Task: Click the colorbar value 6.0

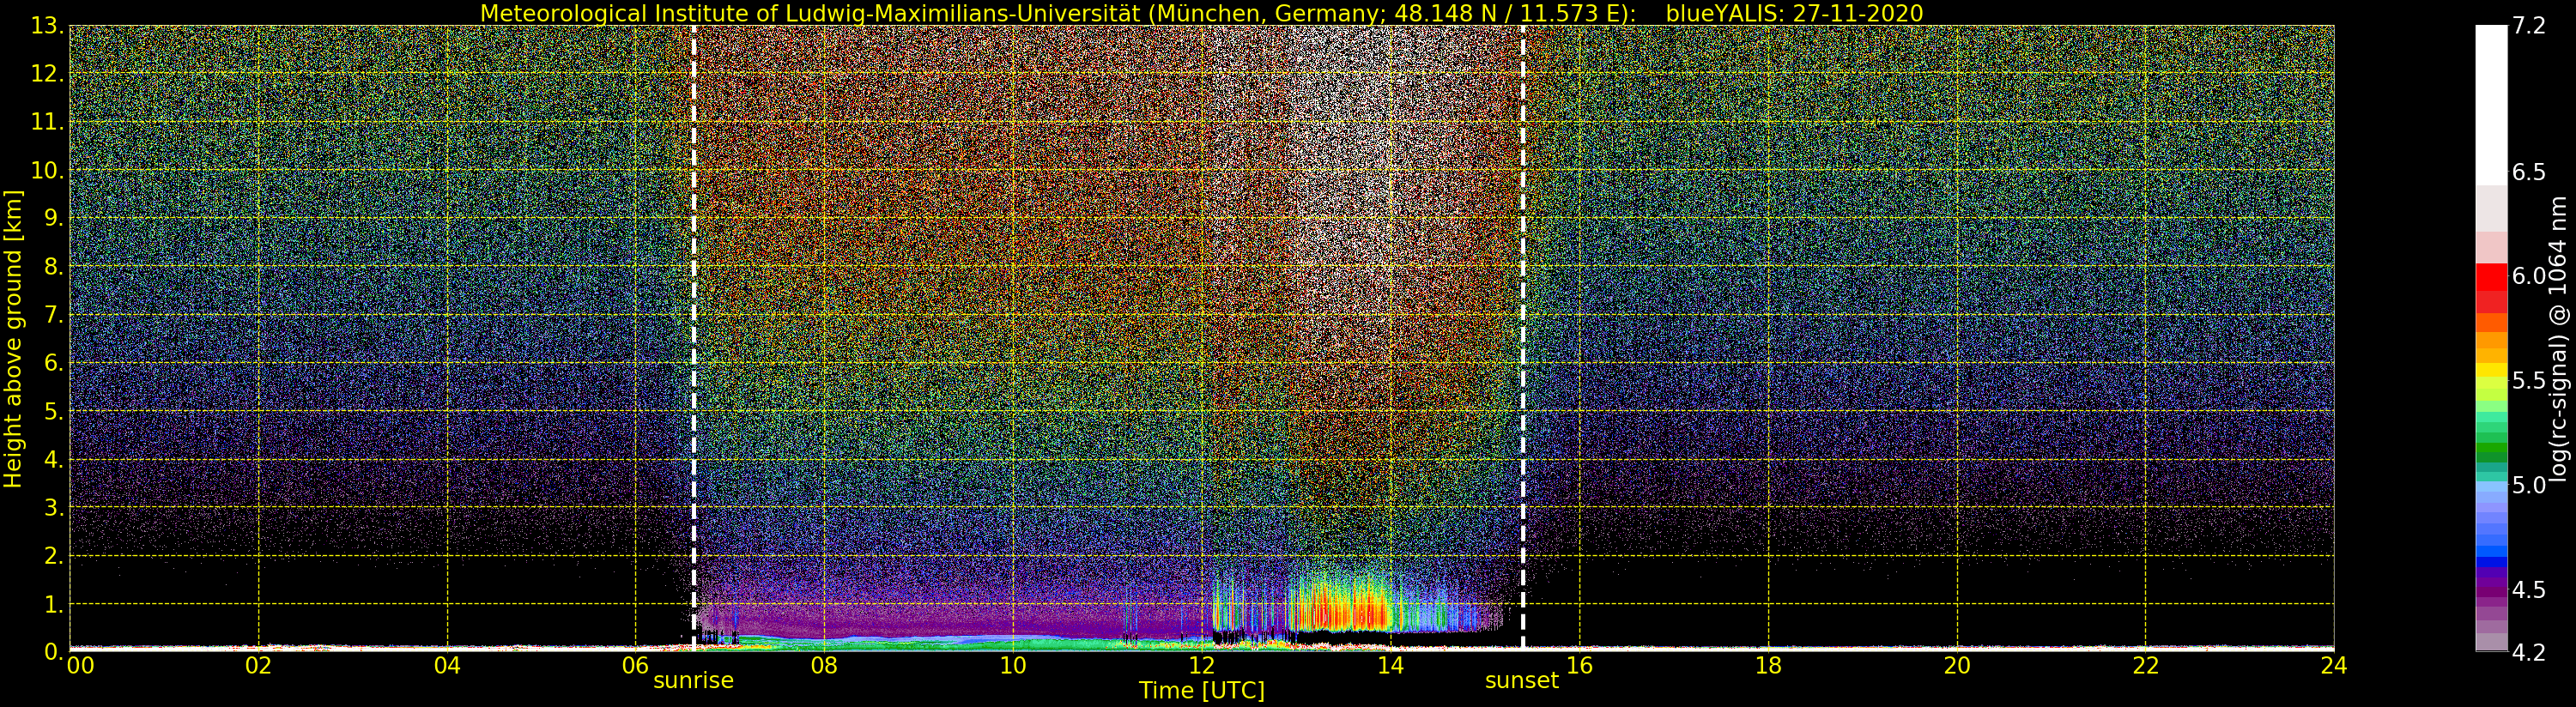Action: click(x=2529, y=276)
